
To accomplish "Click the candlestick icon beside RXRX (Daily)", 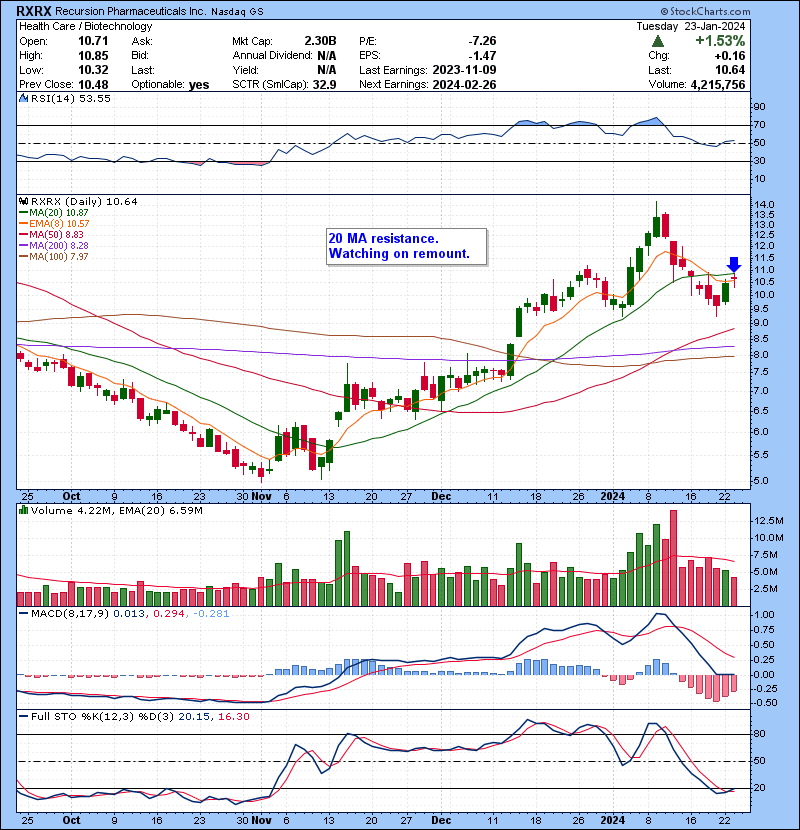I will 23,202.
